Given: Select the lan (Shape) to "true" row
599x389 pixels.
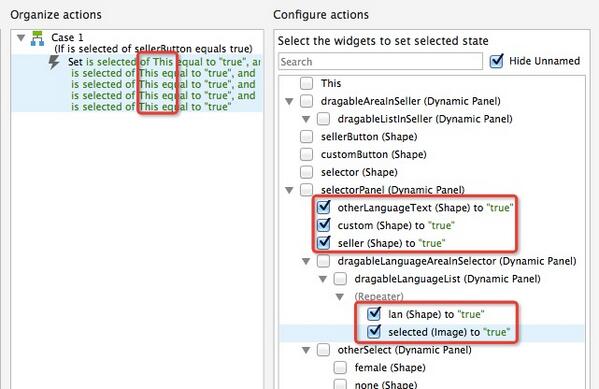Looking at the screenshot, I should pyautogui.click(x=436, y=314).
